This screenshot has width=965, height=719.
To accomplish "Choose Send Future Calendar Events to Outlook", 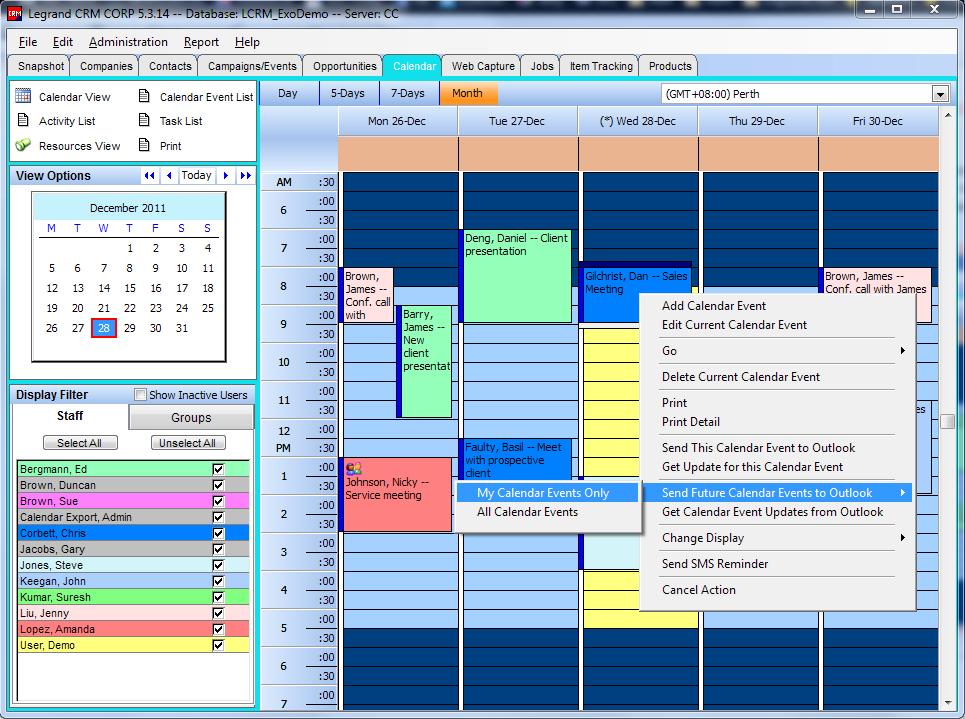I will pos(777,492).
